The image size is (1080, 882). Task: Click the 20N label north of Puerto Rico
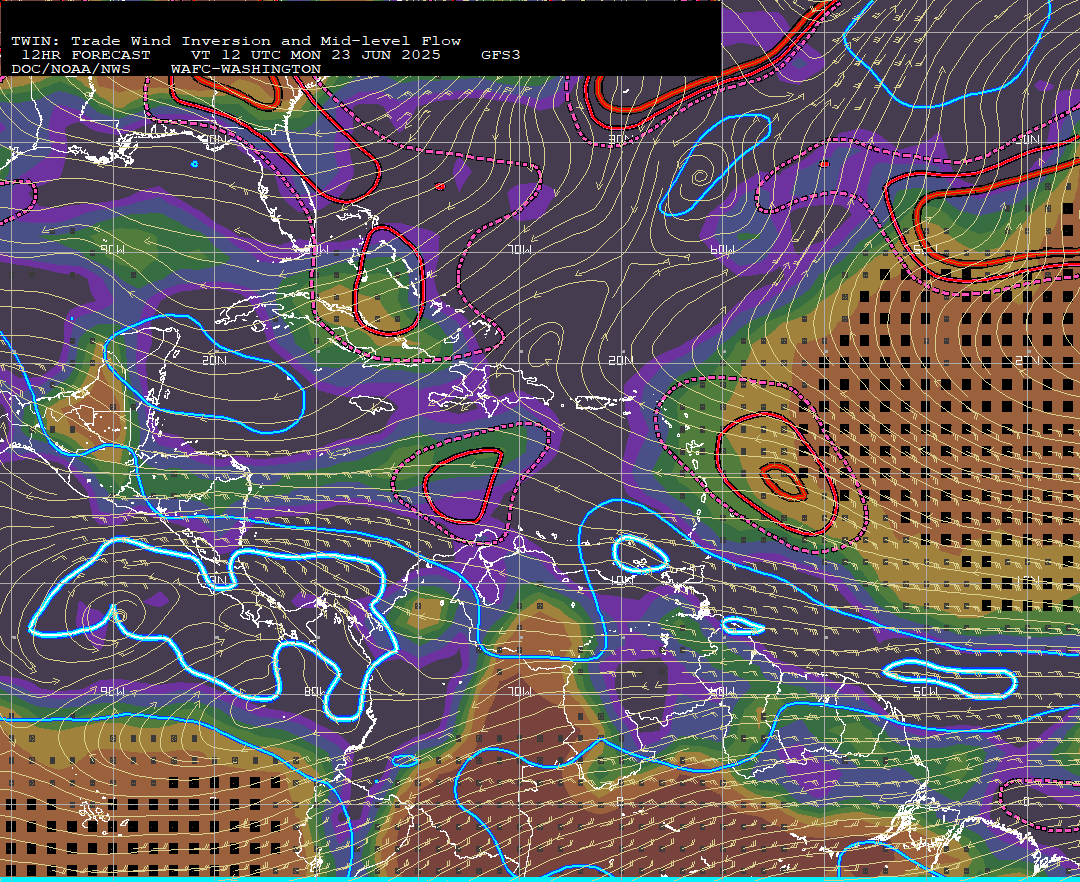tap(621, 360)
